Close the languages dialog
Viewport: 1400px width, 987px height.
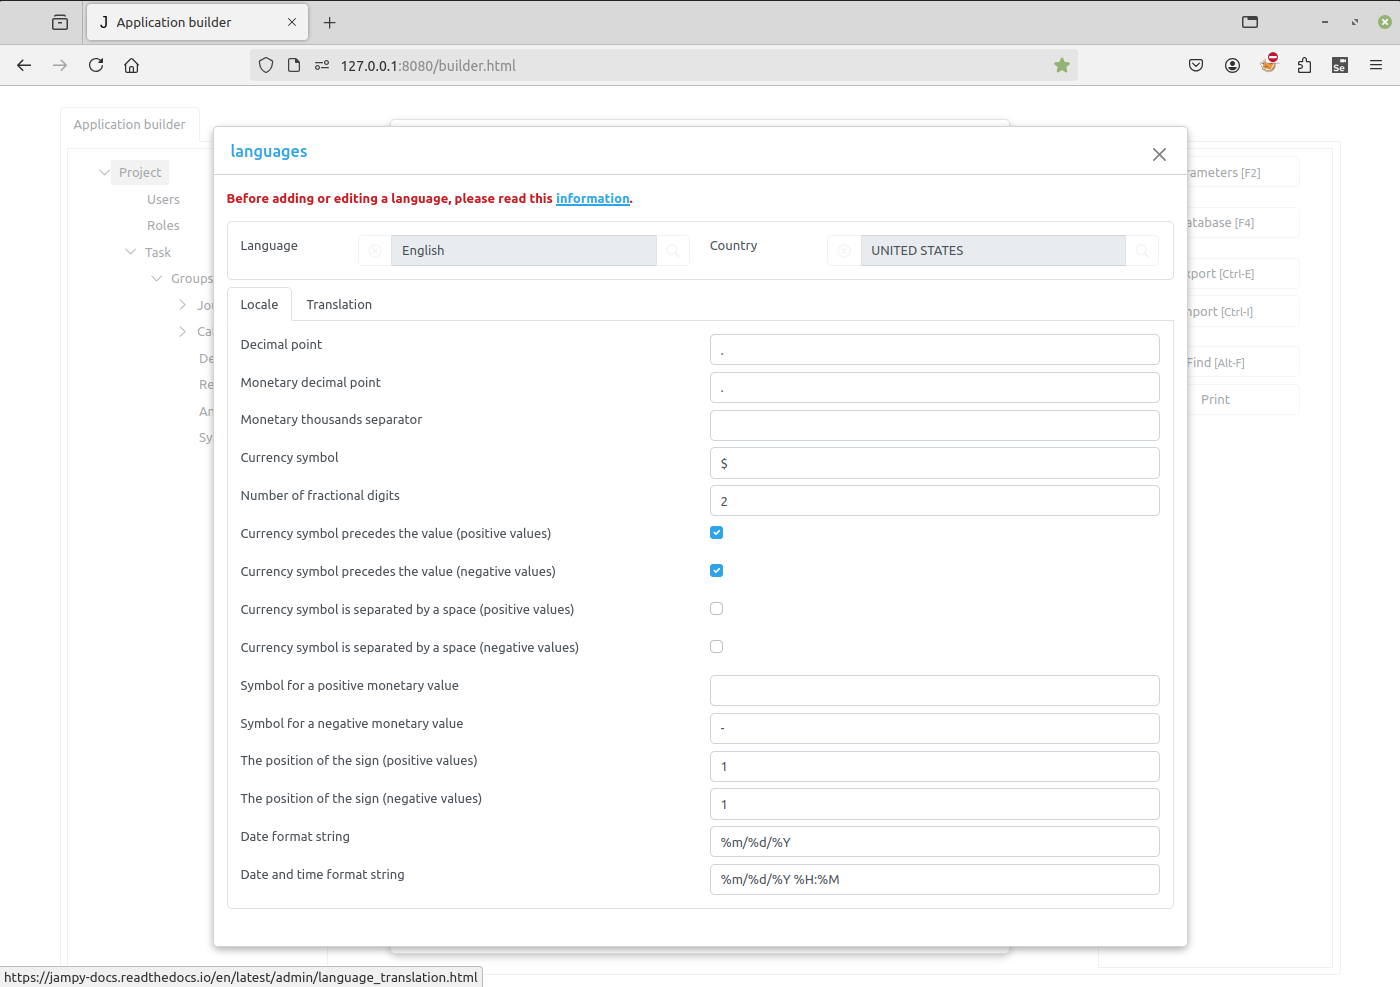[x=1159, y=154]
